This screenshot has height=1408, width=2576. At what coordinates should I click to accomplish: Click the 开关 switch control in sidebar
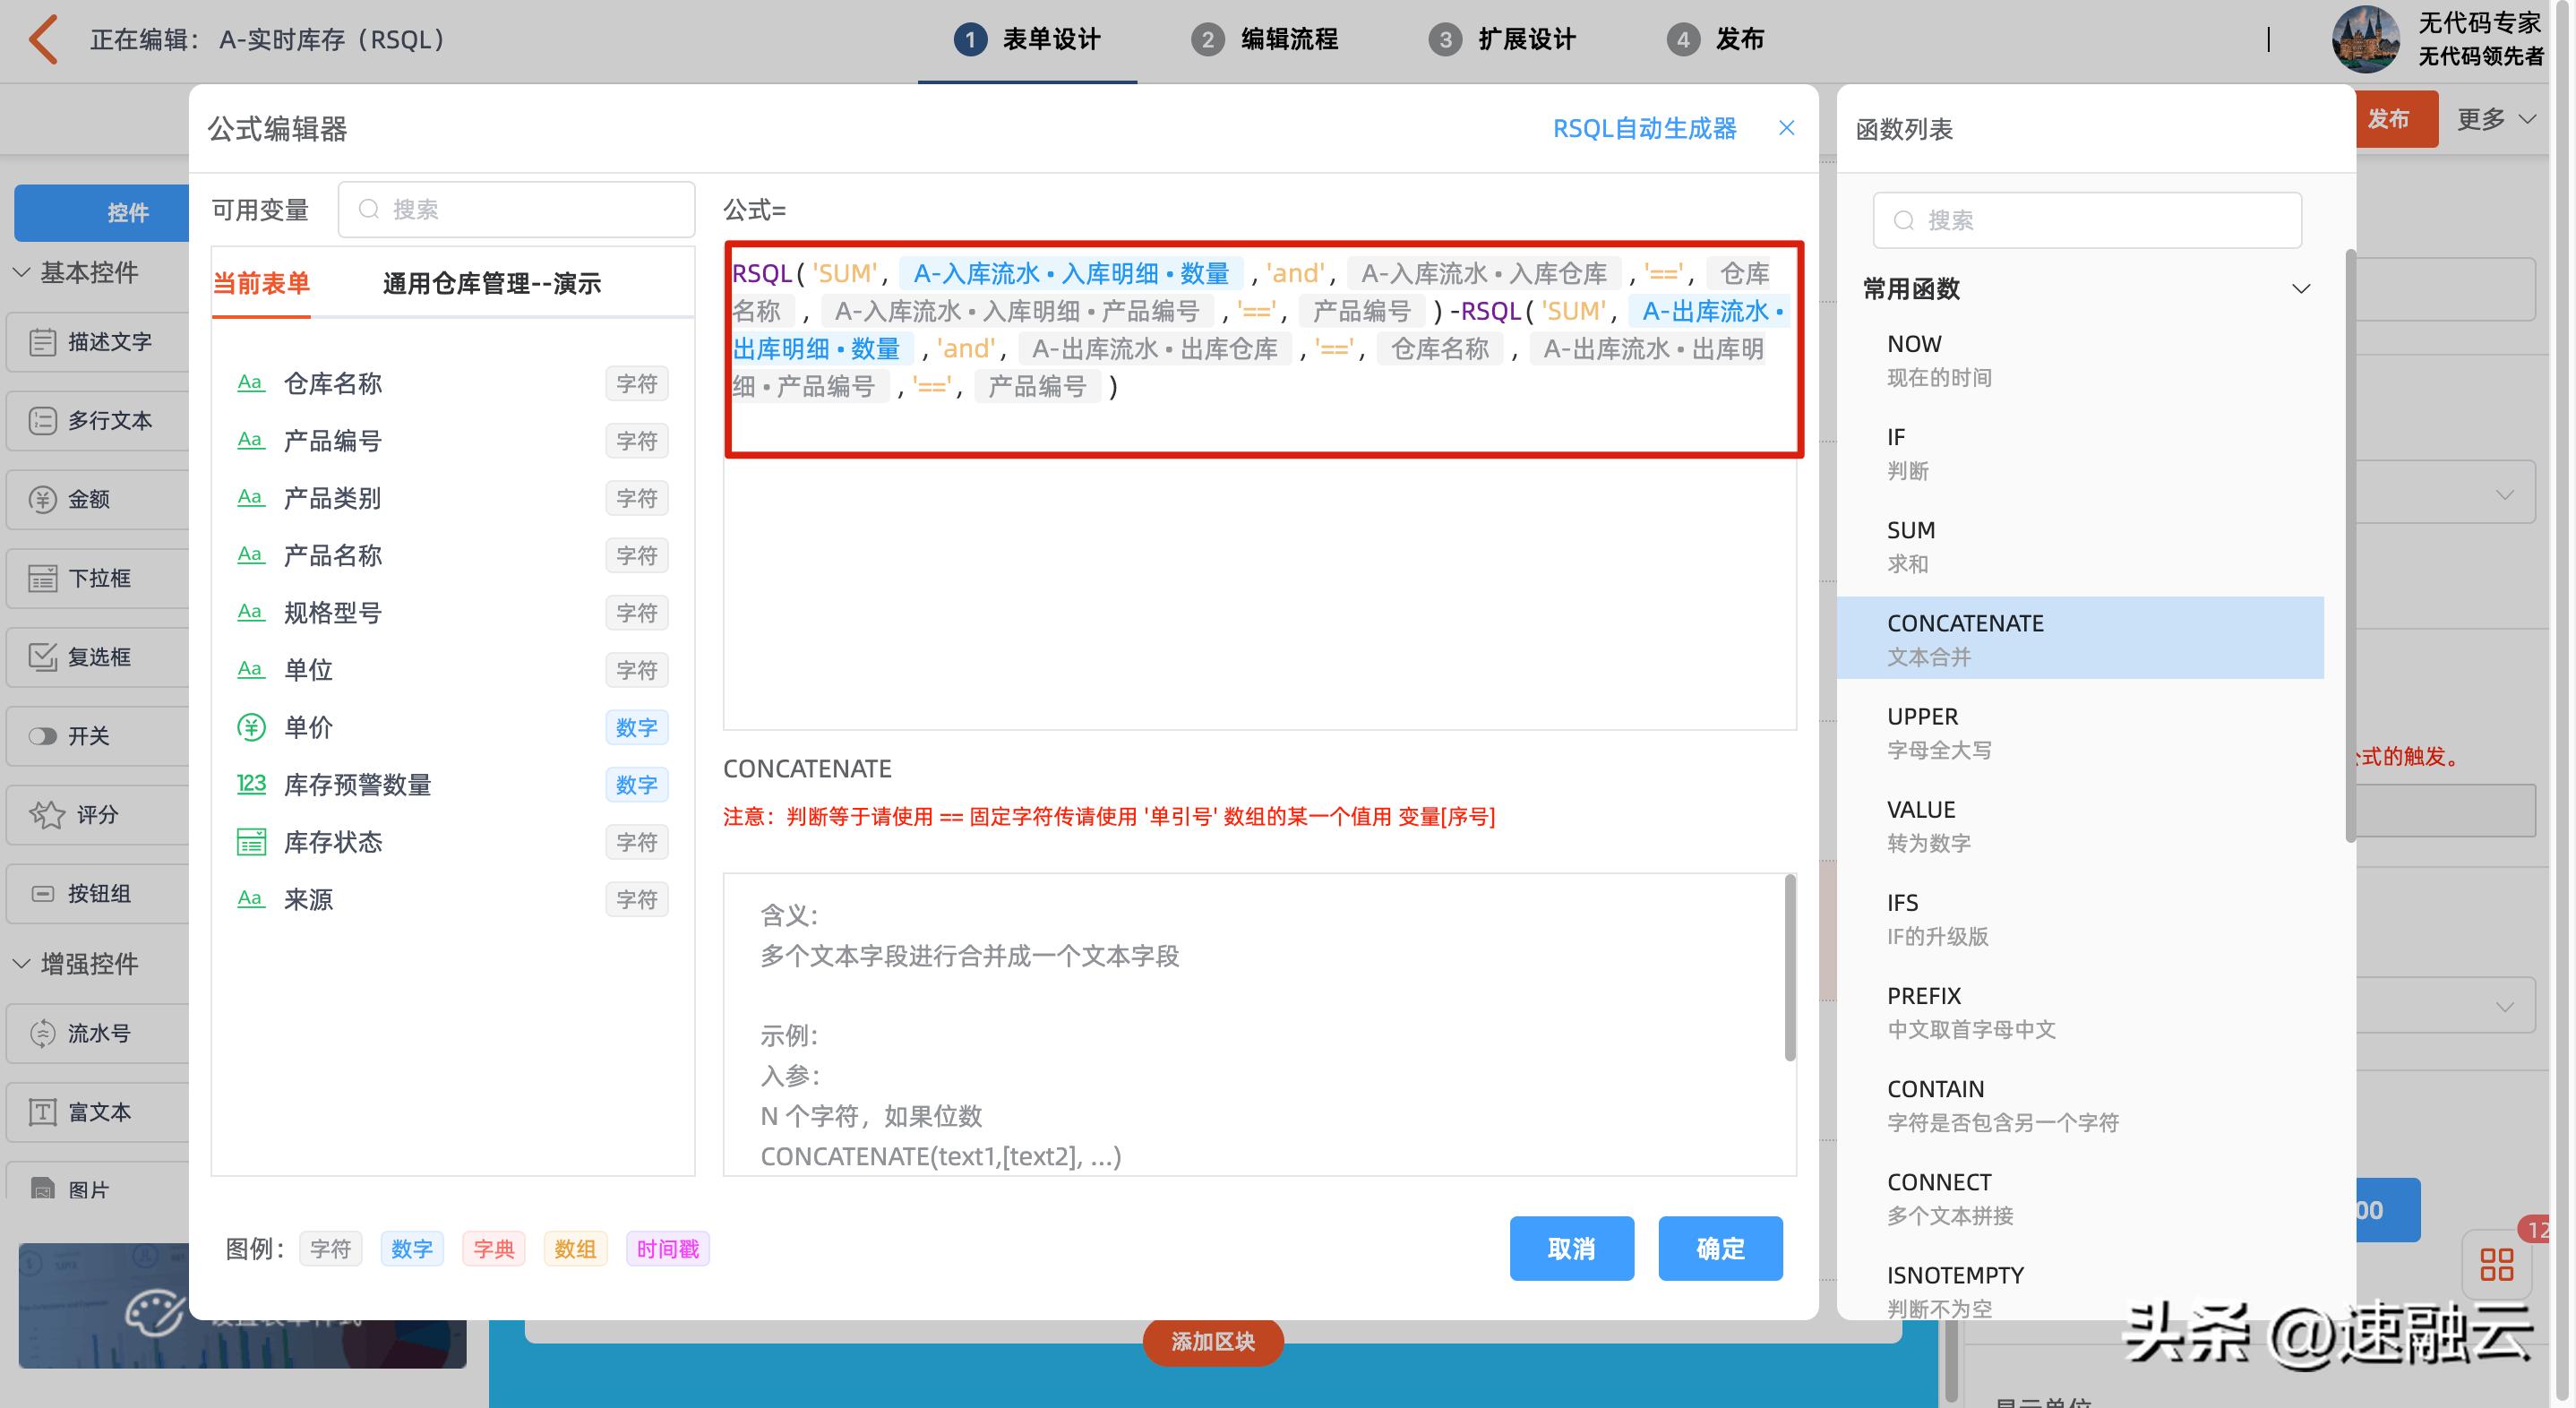pyautogui.click(x=44, y=735)
